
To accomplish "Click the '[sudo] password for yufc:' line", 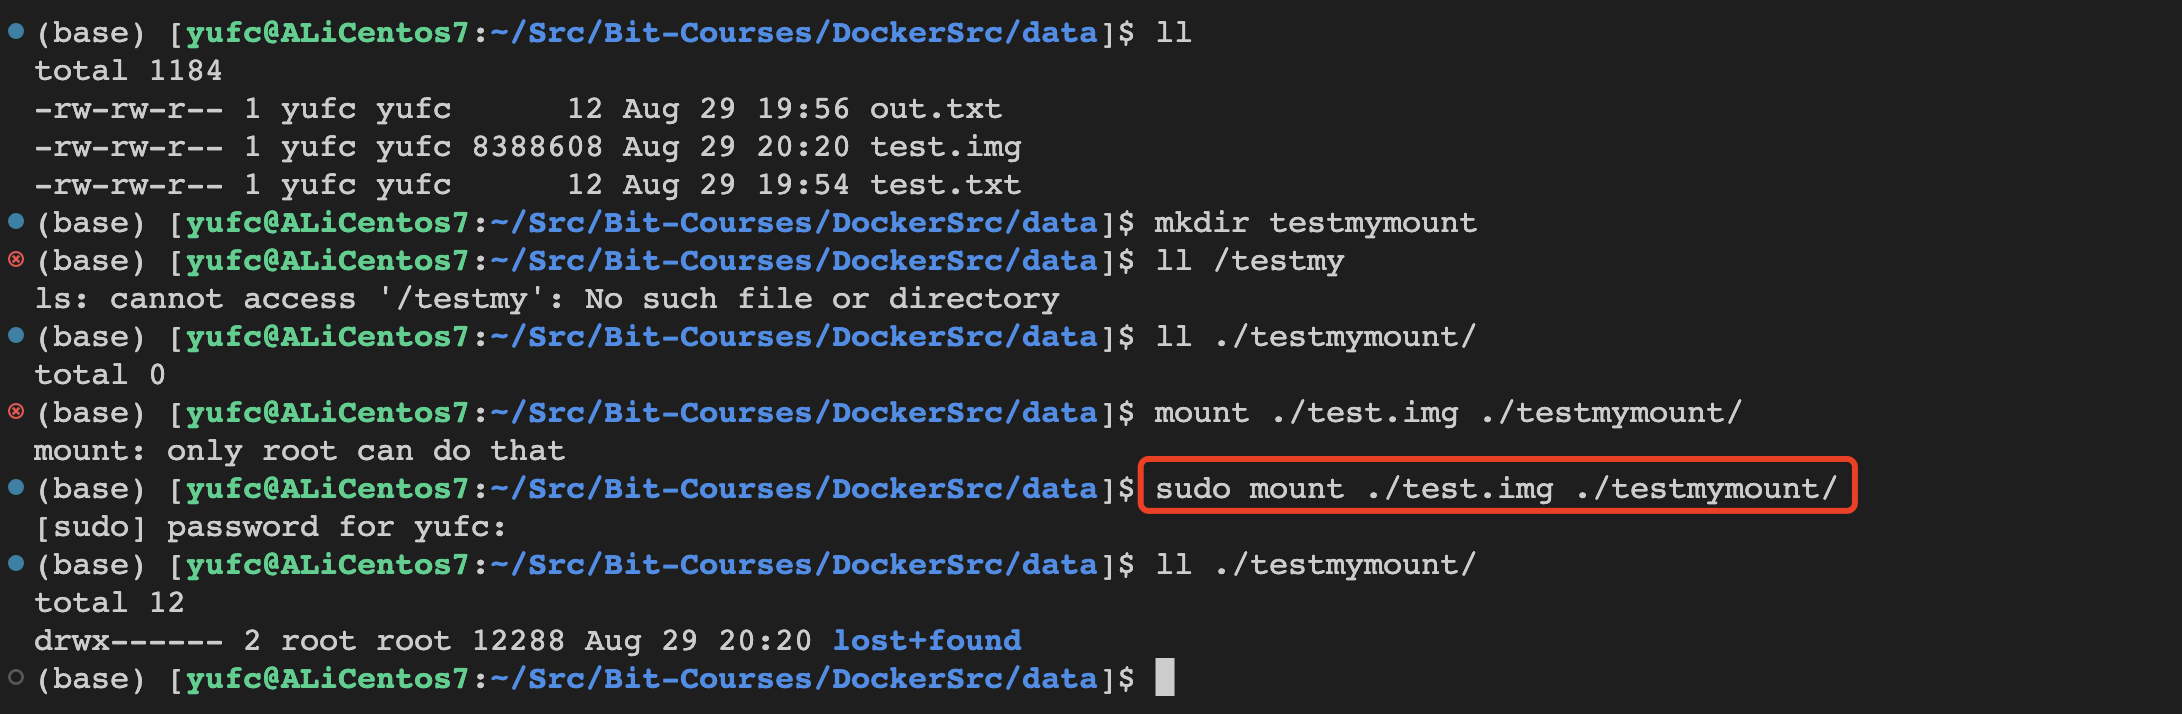I will click(270, 526).
